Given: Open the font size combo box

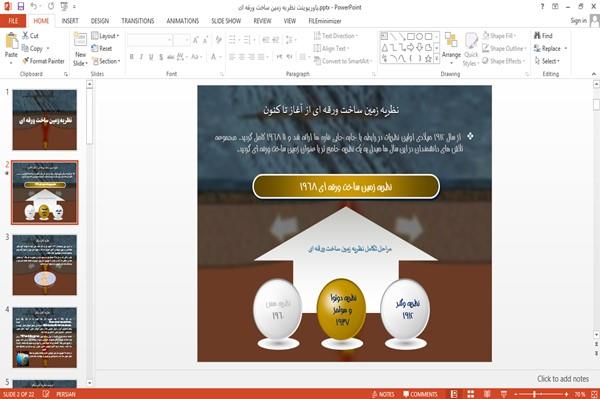Looking at the screenshot, I should pyautogui.click(x=181, y=40).
